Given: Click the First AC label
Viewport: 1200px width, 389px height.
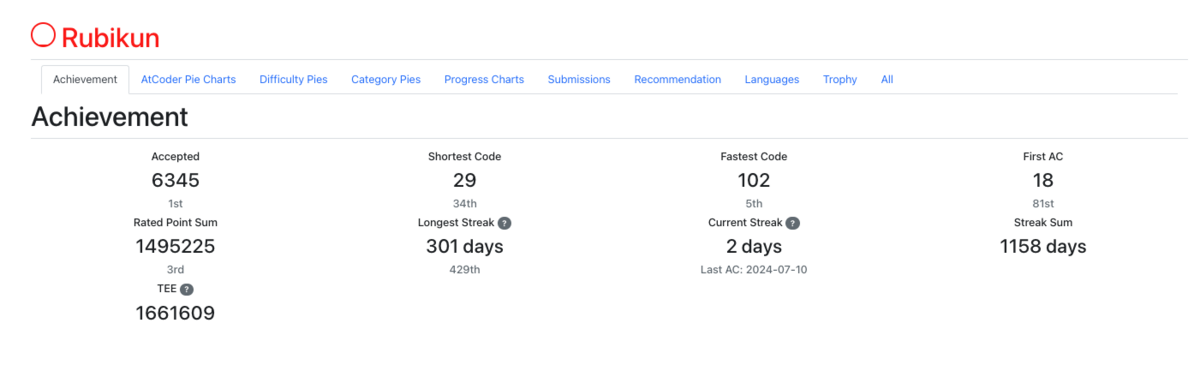Looking at the screenshot, I should tap(1043, 157).
